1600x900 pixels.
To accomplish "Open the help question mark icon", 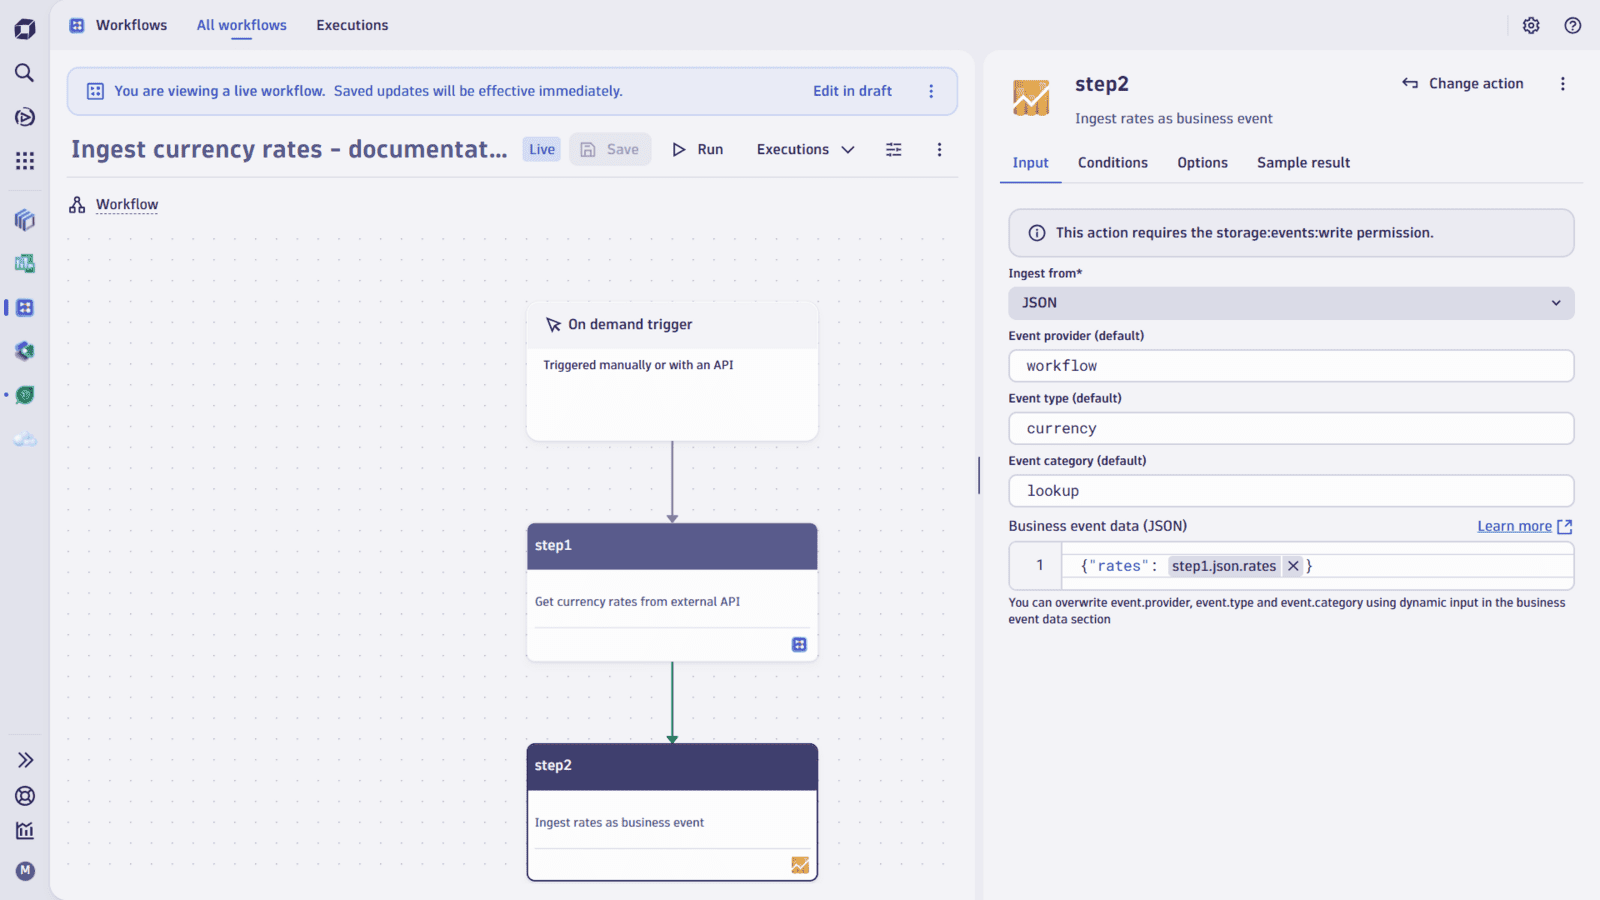I will pyautogui.click(x=1572, y=25).
